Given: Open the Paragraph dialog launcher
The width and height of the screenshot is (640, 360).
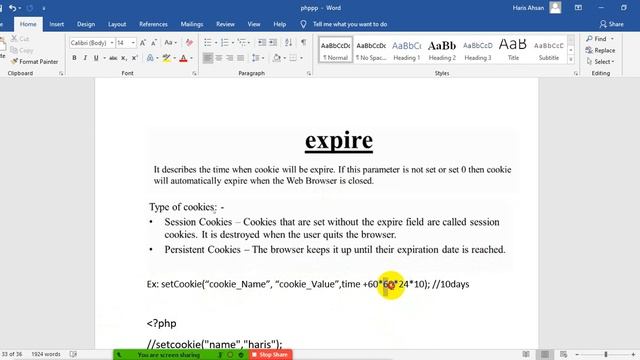Looking at the screenshot, I should pyautogui.click(x=309, y=73).
